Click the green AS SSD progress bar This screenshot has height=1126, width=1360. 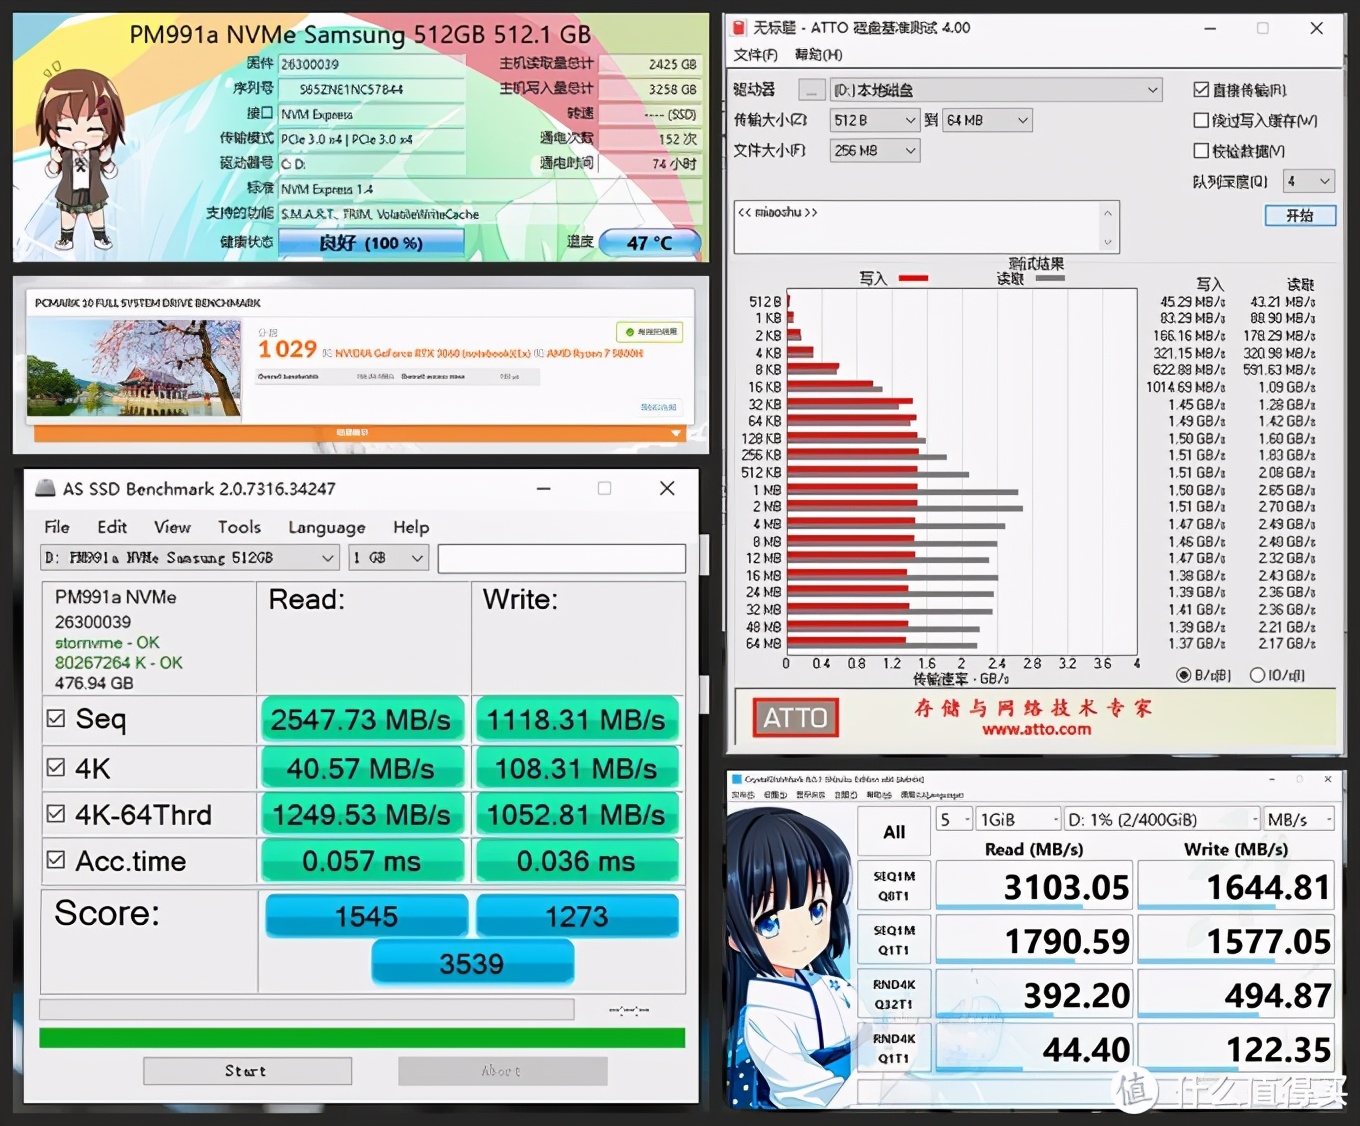point(362,1038)
